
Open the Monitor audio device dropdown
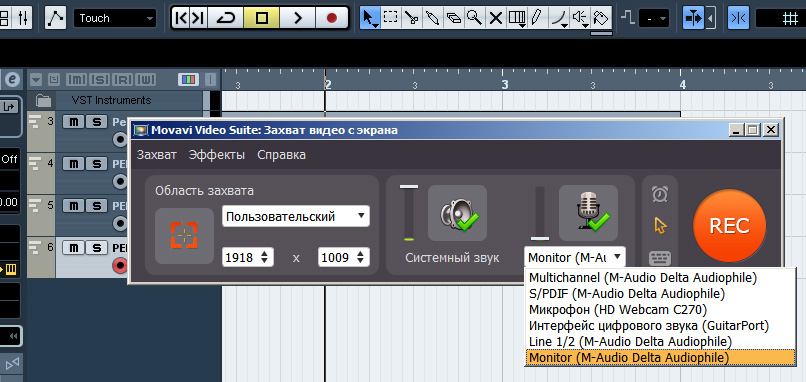pos(575,257)
